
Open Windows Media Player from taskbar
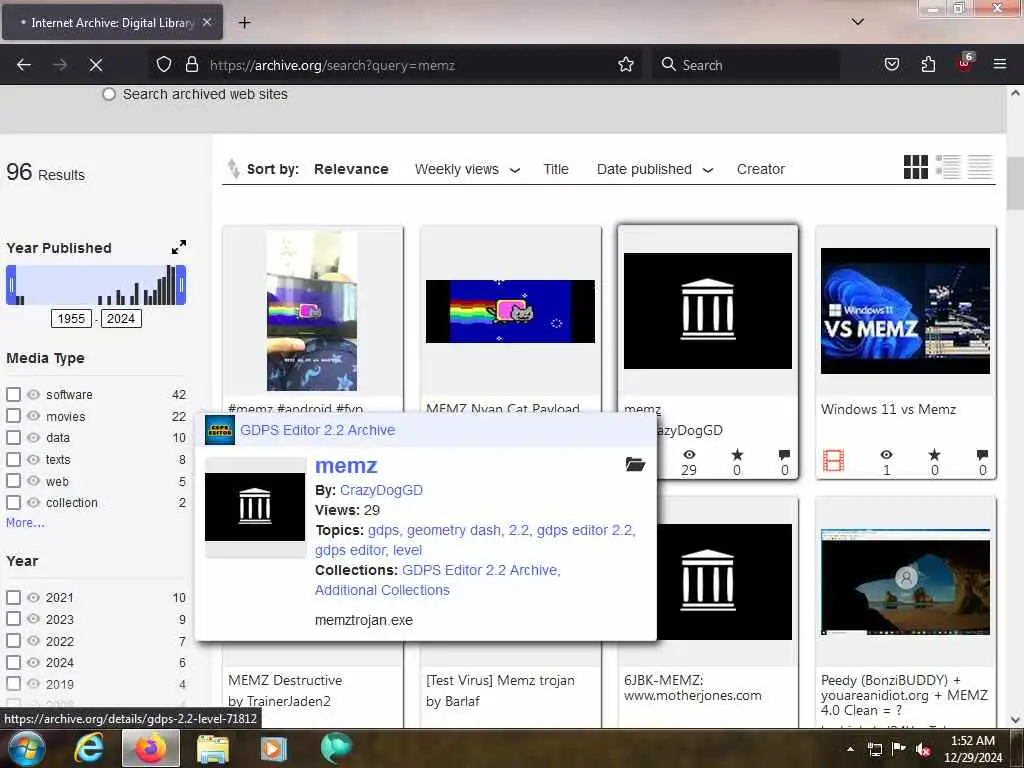point(274,749)
